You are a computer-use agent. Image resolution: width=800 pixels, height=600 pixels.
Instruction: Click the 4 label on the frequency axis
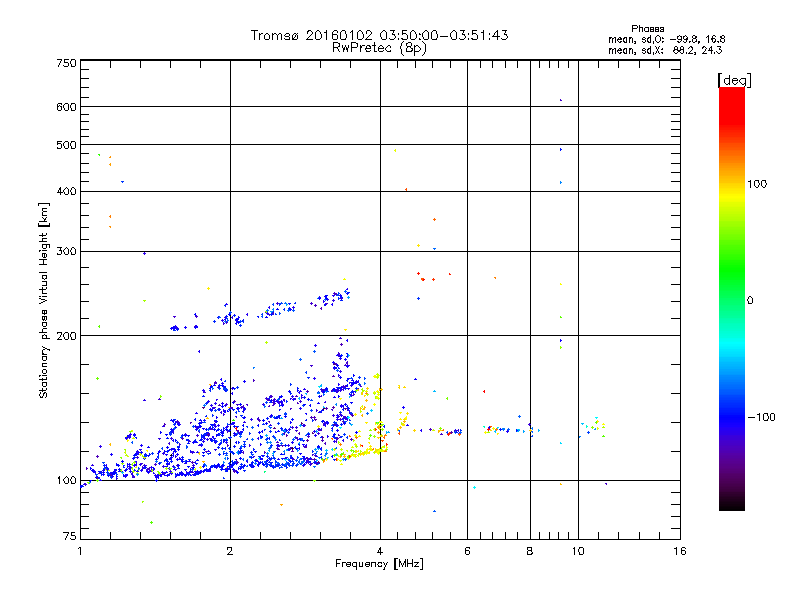point(380,551)
